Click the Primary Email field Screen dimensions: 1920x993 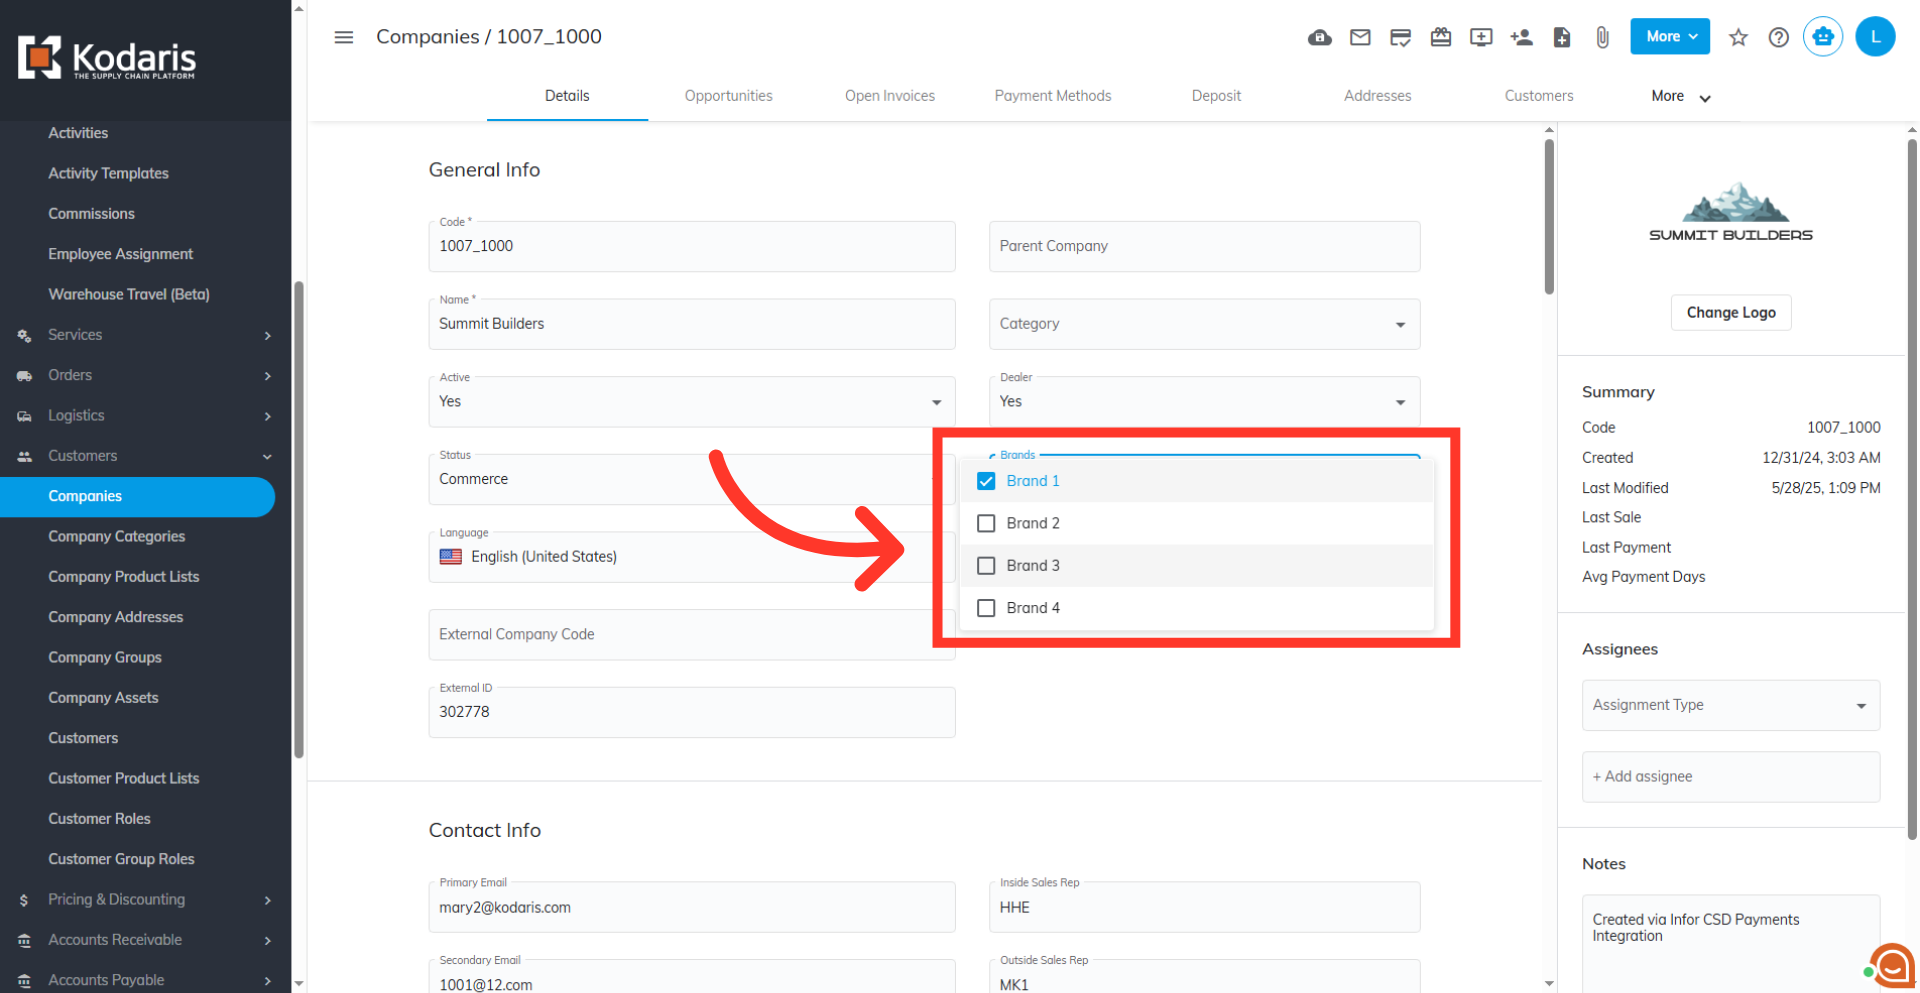(x=692, y=907)
